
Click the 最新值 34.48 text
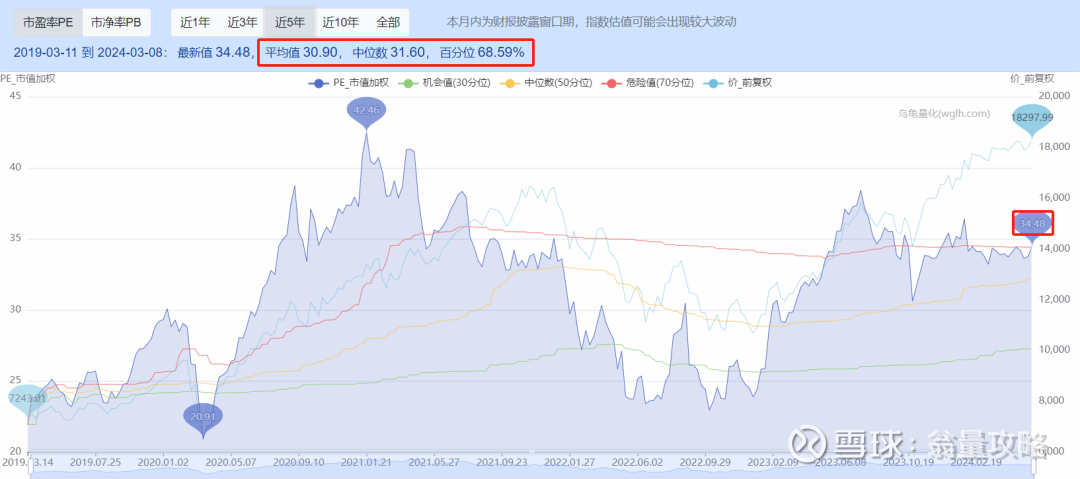(216, 52)
